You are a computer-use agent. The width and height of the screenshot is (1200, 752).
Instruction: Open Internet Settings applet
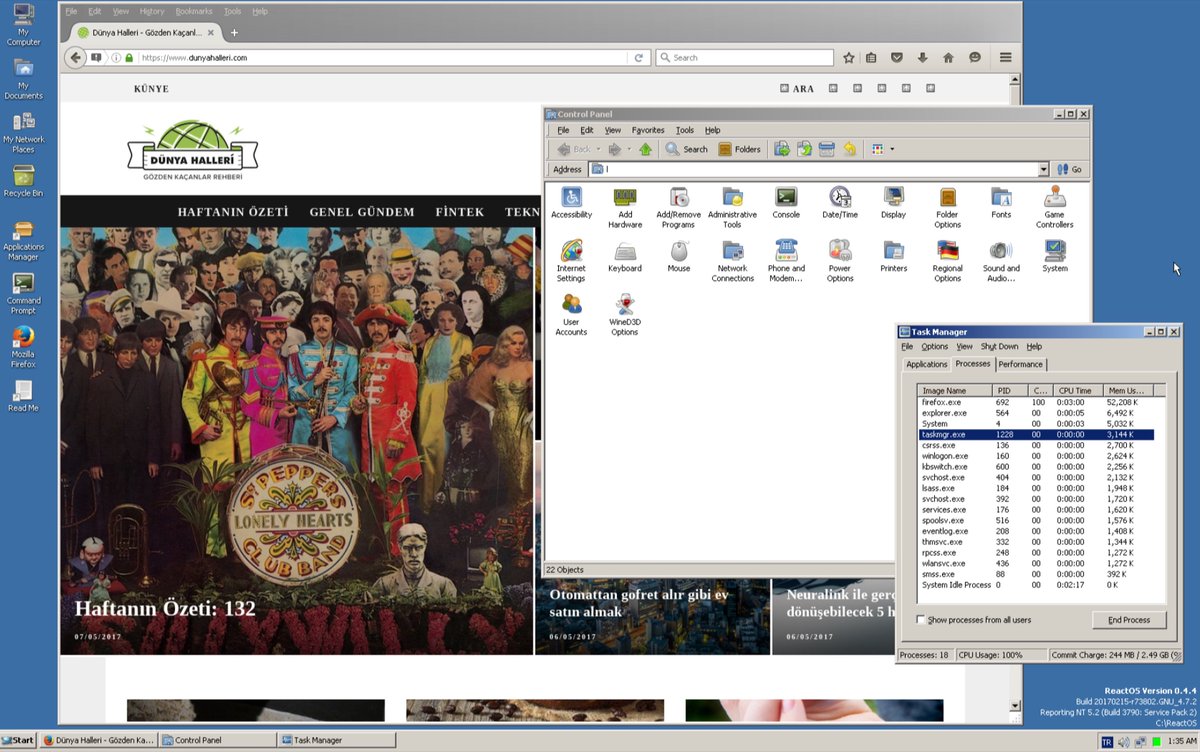571,261
